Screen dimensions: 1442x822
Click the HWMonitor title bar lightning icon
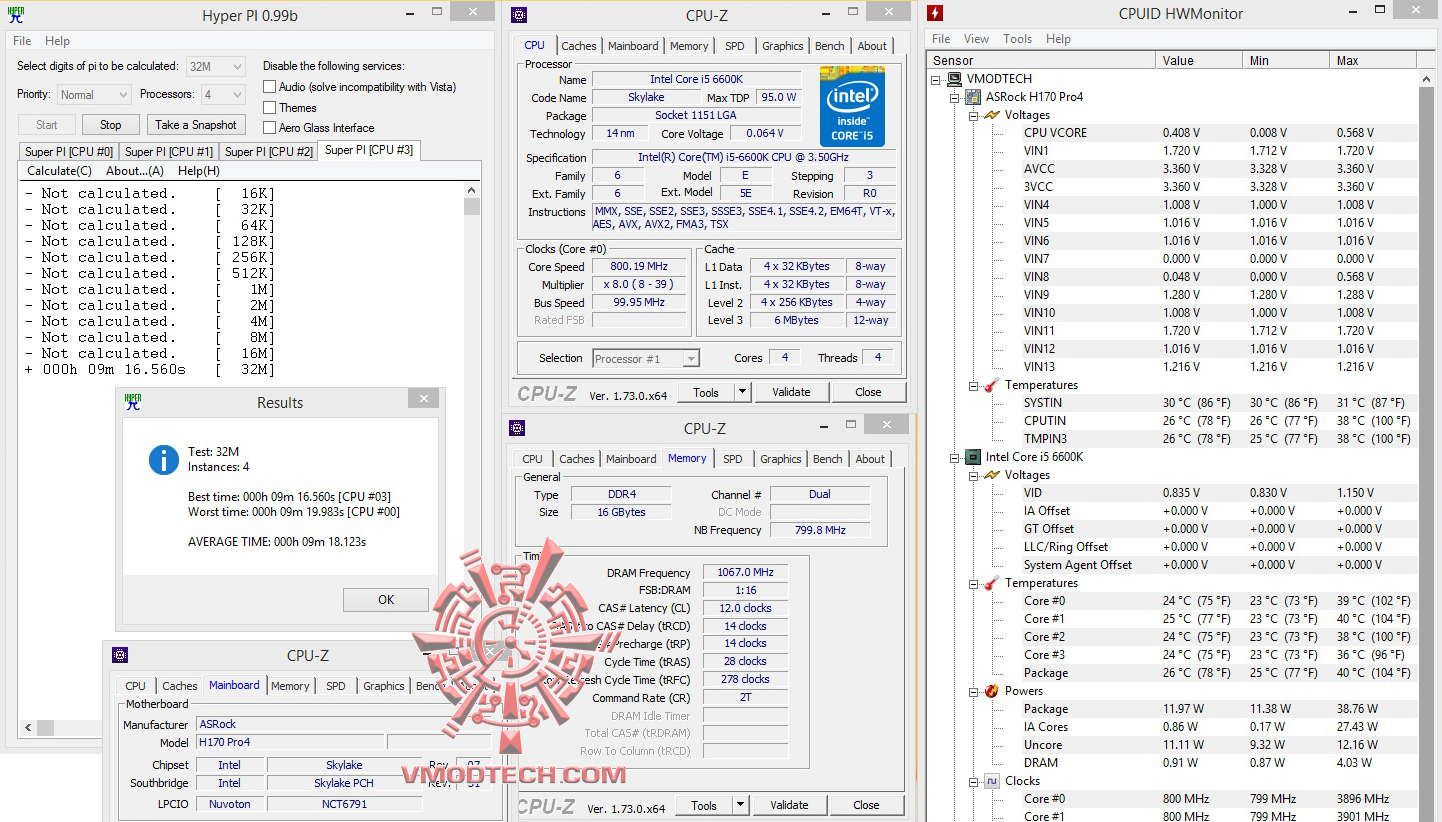click(x=934, y=14)
